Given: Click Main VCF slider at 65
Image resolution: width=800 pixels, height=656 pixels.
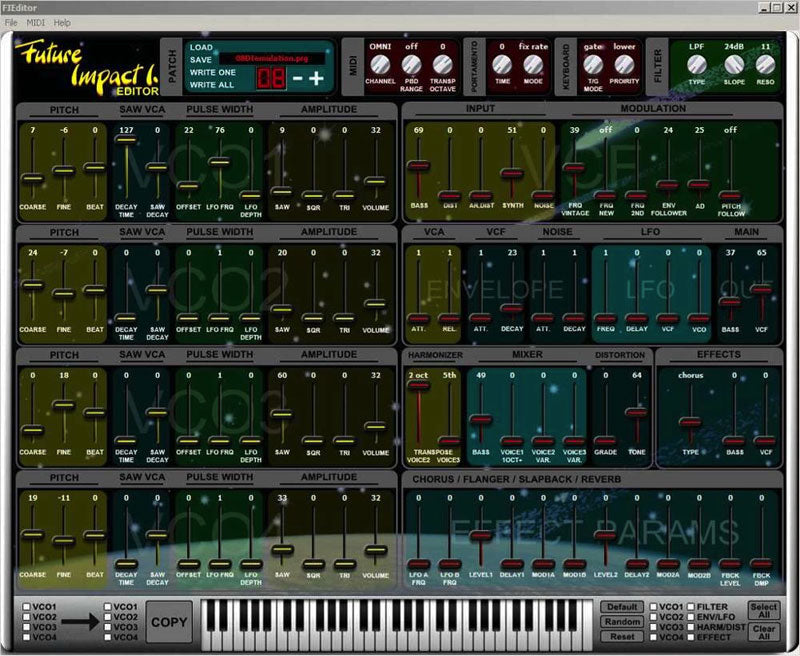Looking at the screenshot, I should coord(761,289).
